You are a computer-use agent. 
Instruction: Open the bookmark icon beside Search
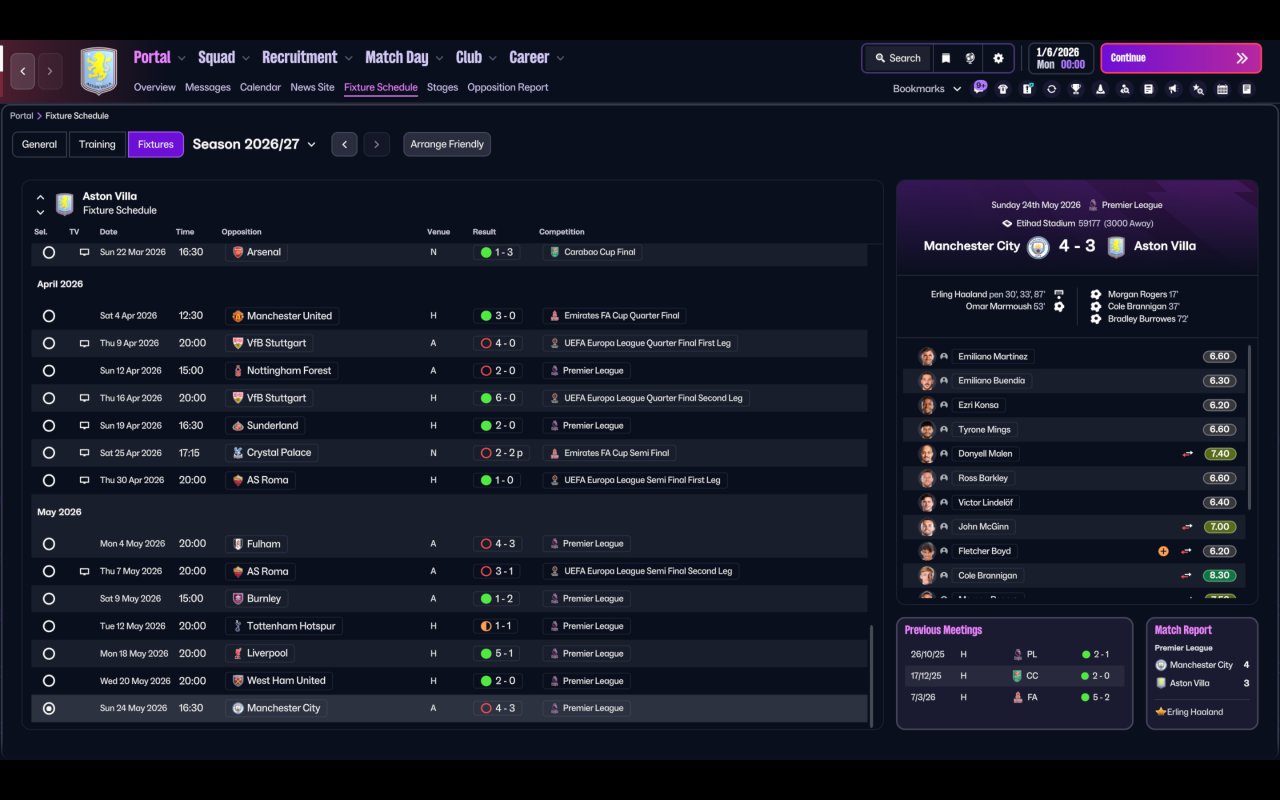point(945,58)
